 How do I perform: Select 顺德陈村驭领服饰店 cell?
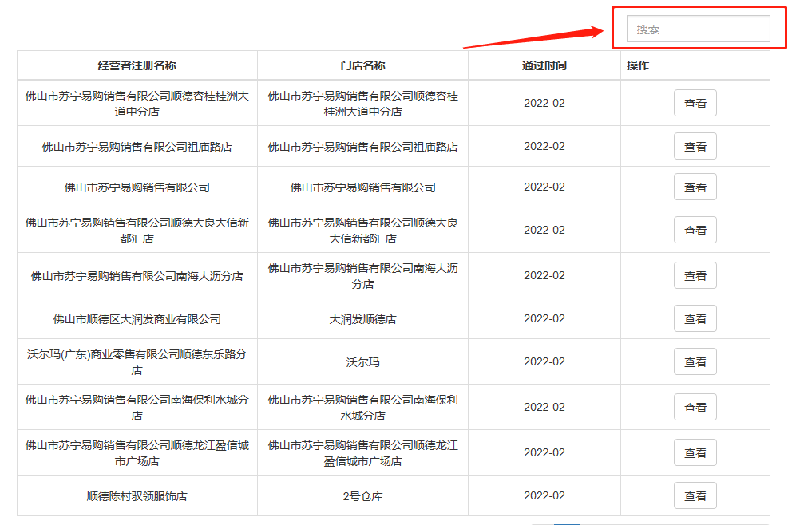point(137,496)
